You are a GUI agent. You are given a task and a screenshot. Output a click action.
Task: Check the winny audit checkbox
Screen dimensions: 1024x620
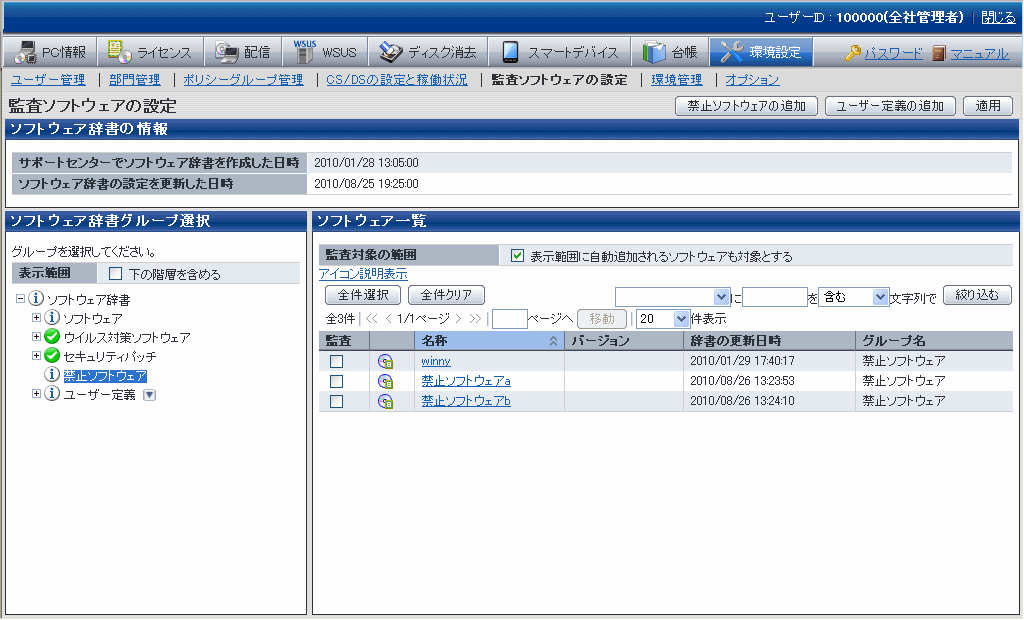[337, 362]
